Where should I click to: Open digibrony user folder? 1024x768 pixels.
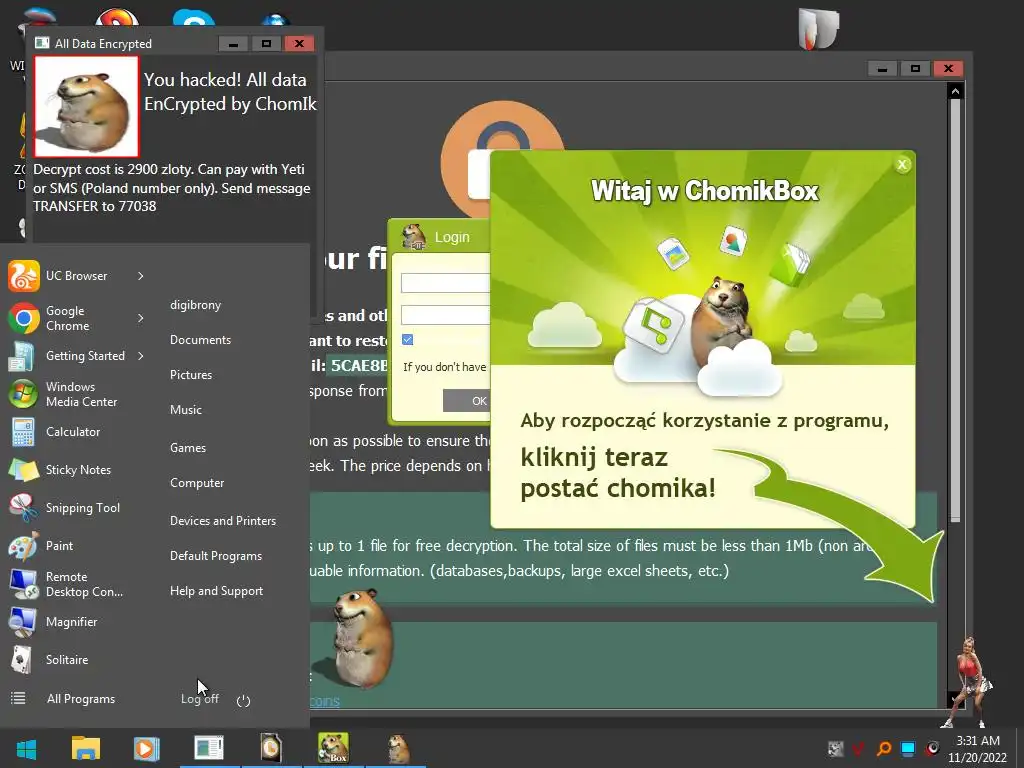tap(195, 305)
